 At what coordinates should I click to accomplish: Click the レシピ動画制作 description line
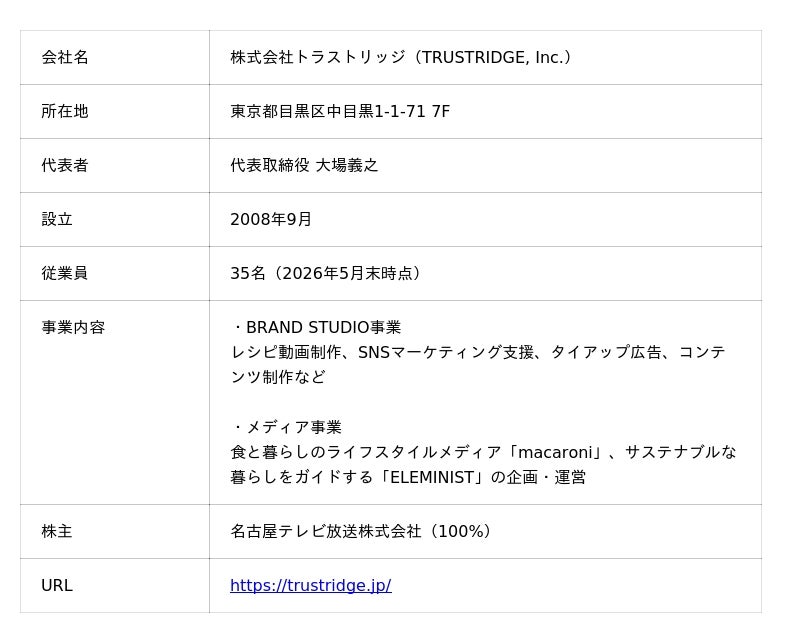(478, 352)
